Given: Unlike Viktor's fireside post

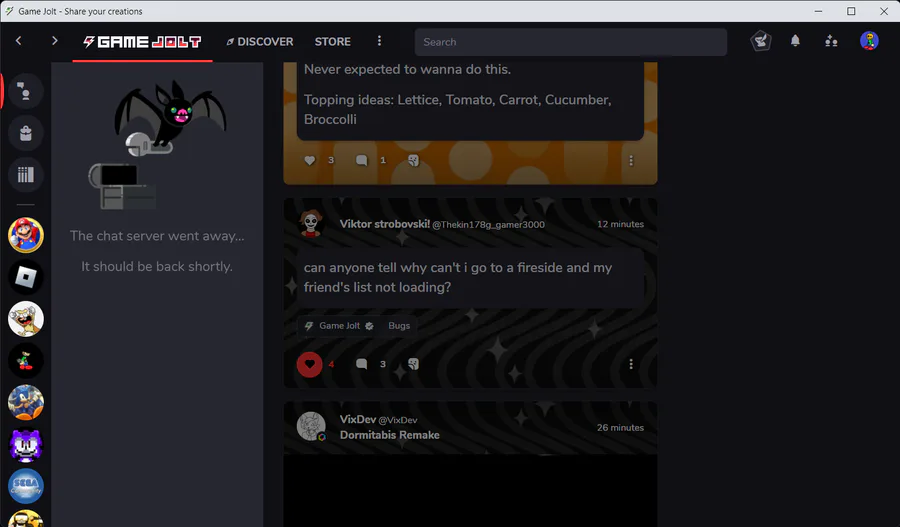Looking at the screenshot, I should point(309,364).
